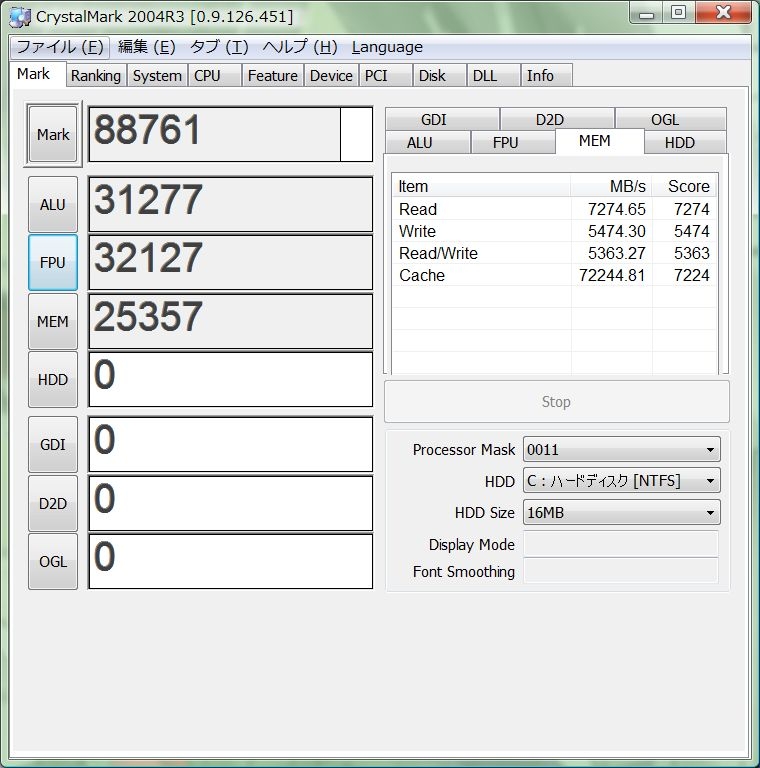This screenshot has width=760, height=768.
Task: Go to the Device tab
Action: click(331, 76)
